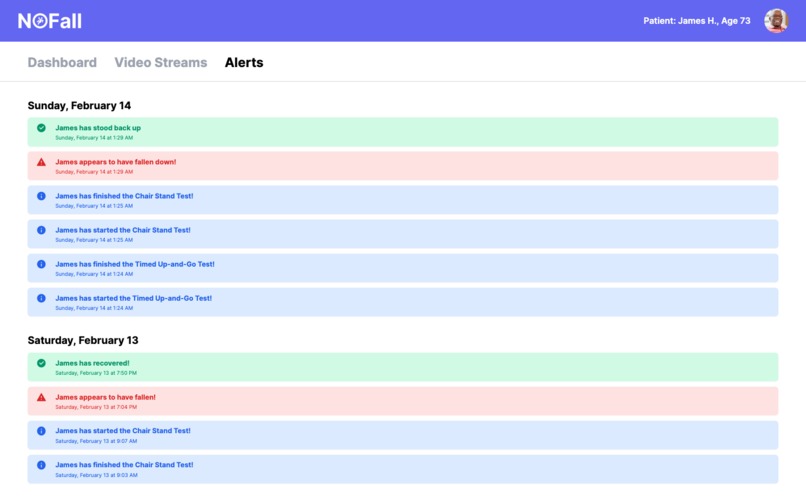The height and width of the screenshot is (497, 806).
Task: Select the Alerts tab
Action: pos(244,62)
